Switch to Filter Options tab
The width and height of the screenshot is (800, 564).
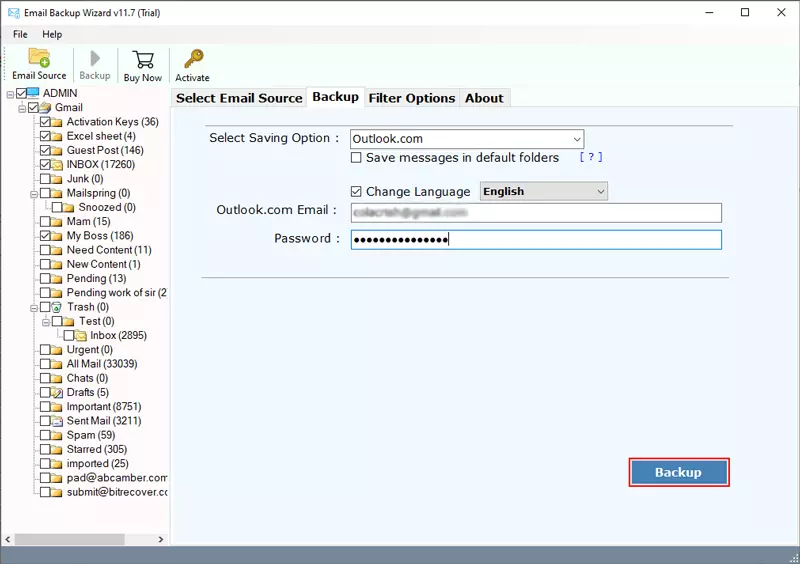pos(412,98)
